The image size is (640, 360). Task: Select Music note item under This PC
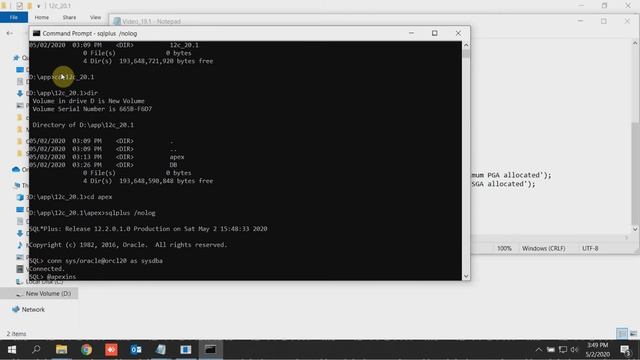20,245
